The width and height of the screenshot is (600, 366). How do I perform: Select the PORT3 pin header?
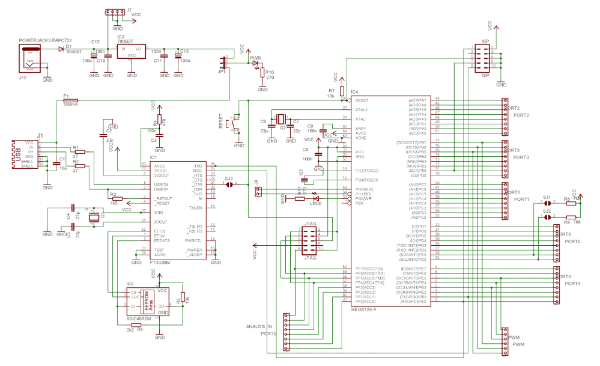click(x=505, y=159)
